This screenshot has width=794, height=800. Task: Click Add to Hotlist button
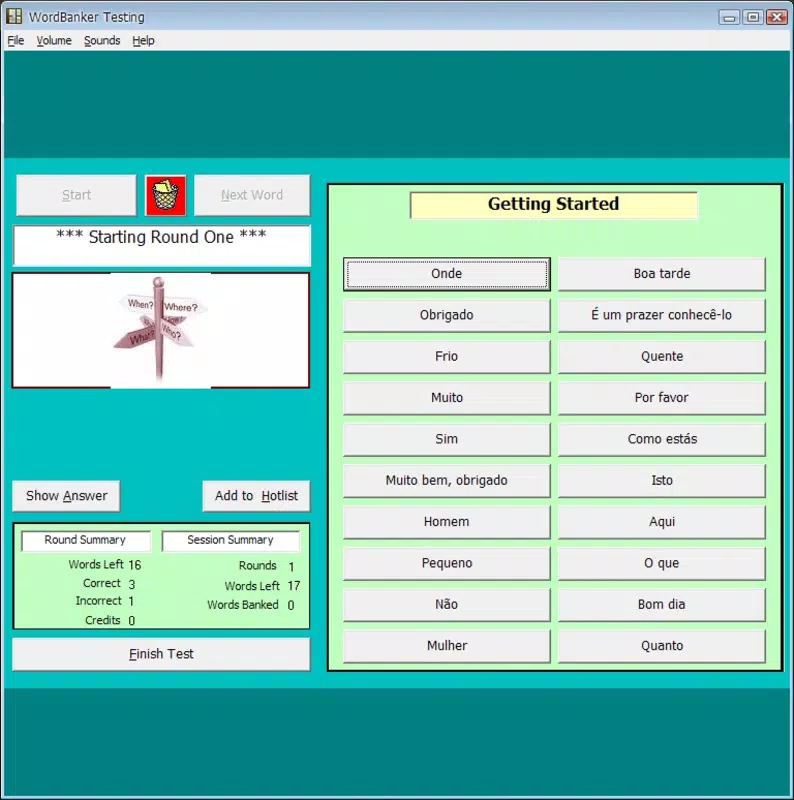pos(256,495)
